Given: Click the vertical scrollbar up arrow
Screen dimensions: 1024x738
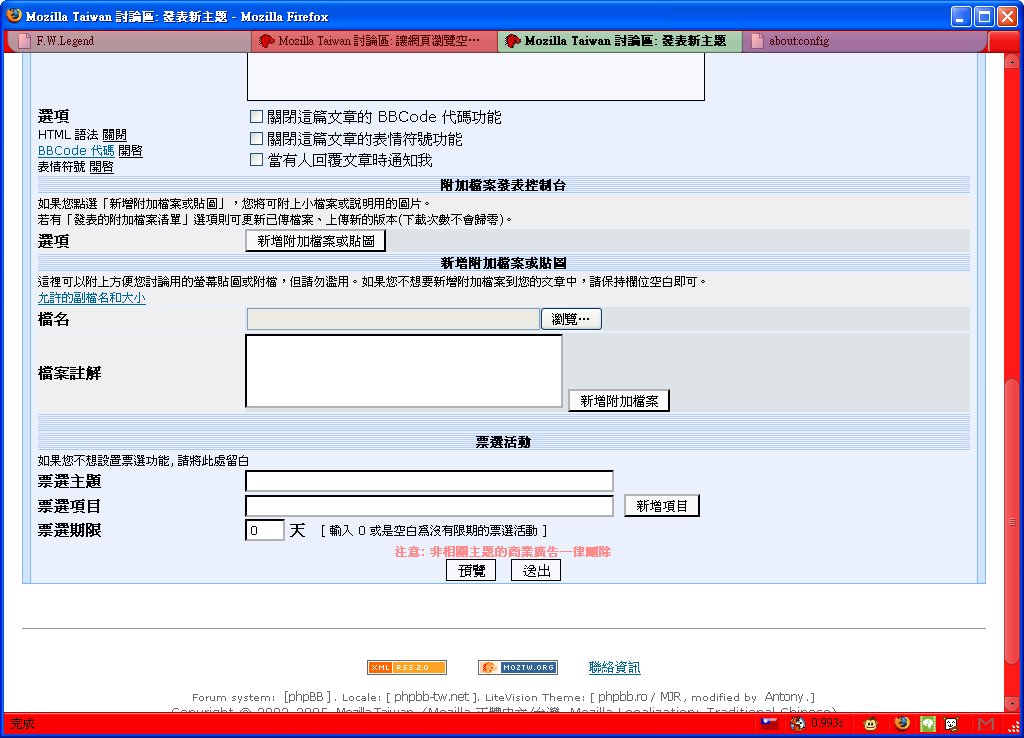Looking at the screenshot, I should [1012, 62].
